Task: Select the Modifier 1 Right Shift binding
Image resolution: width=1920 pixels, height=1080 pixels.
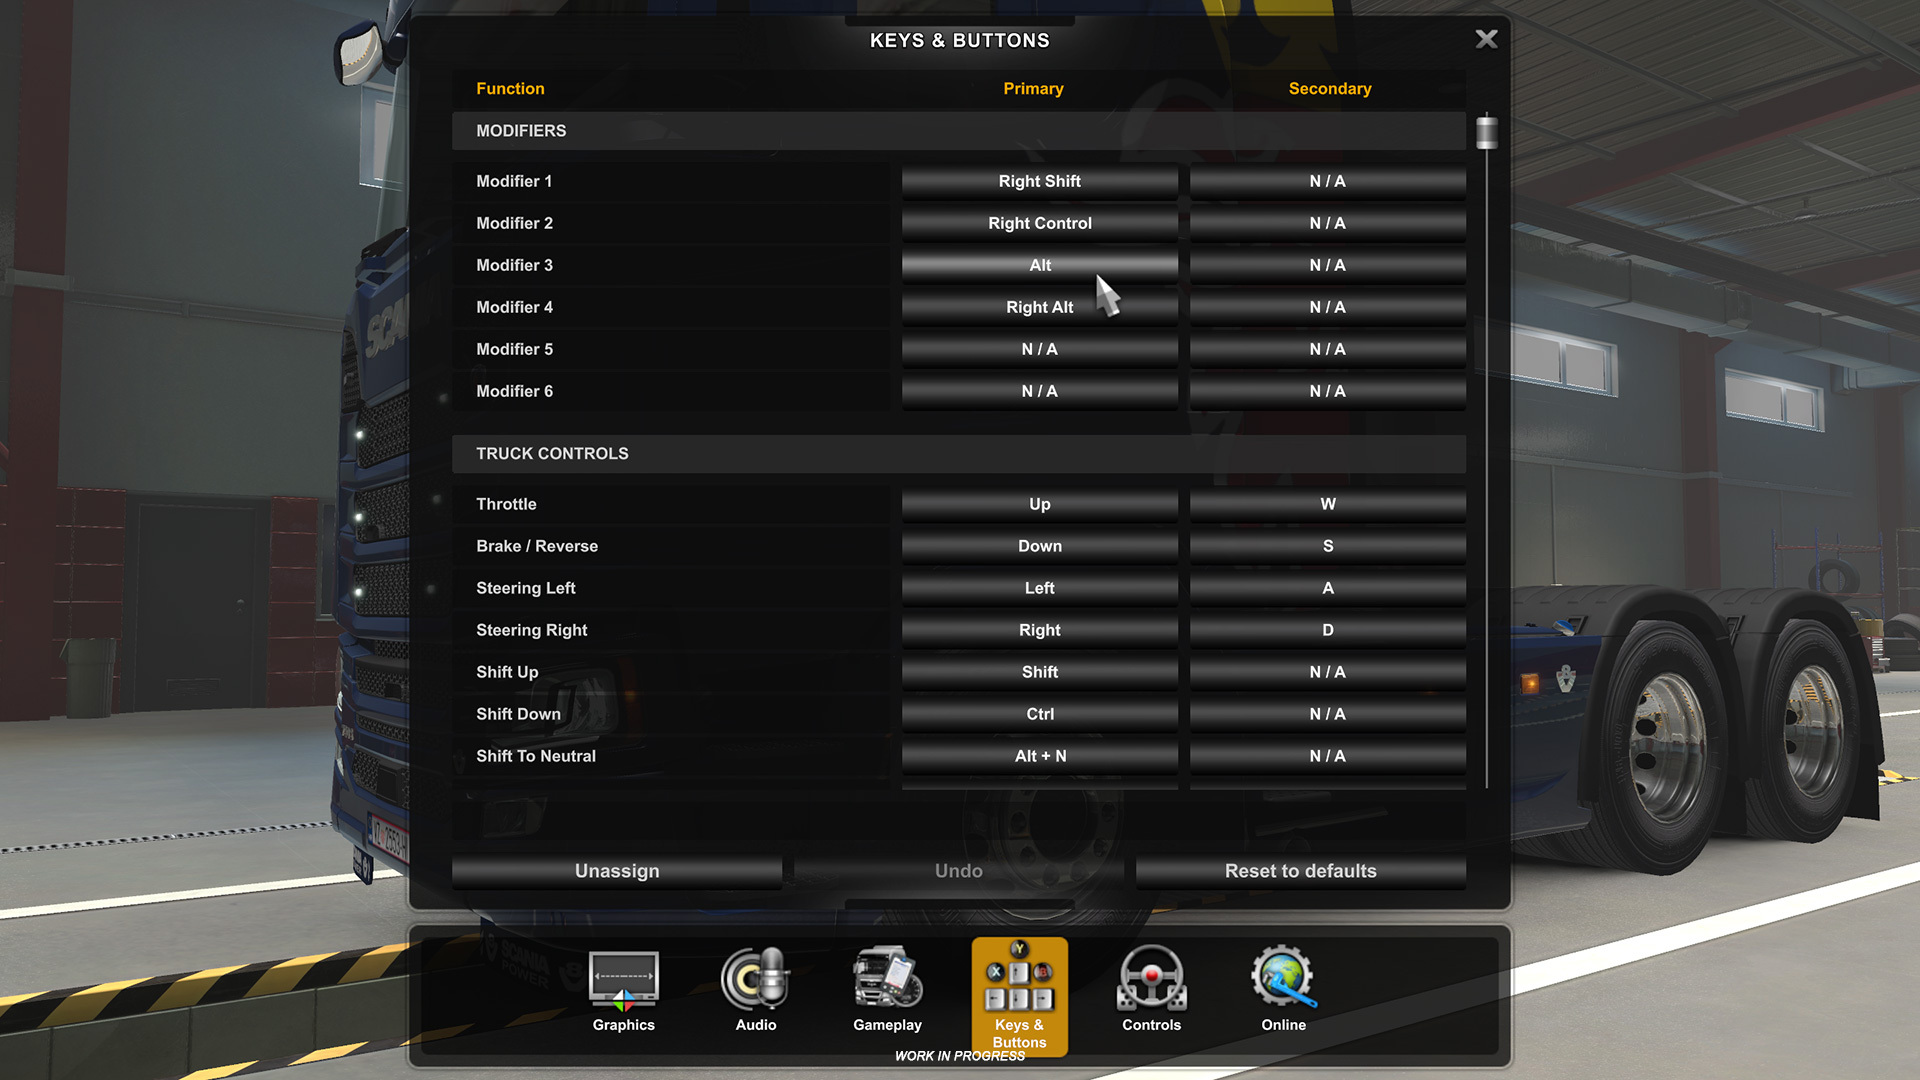Action: [x=1039, y=181]
